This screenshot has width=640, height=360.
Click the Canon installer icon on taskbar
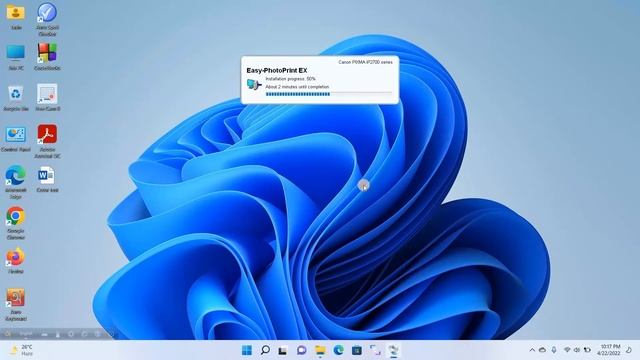click(x=393, y=350)
